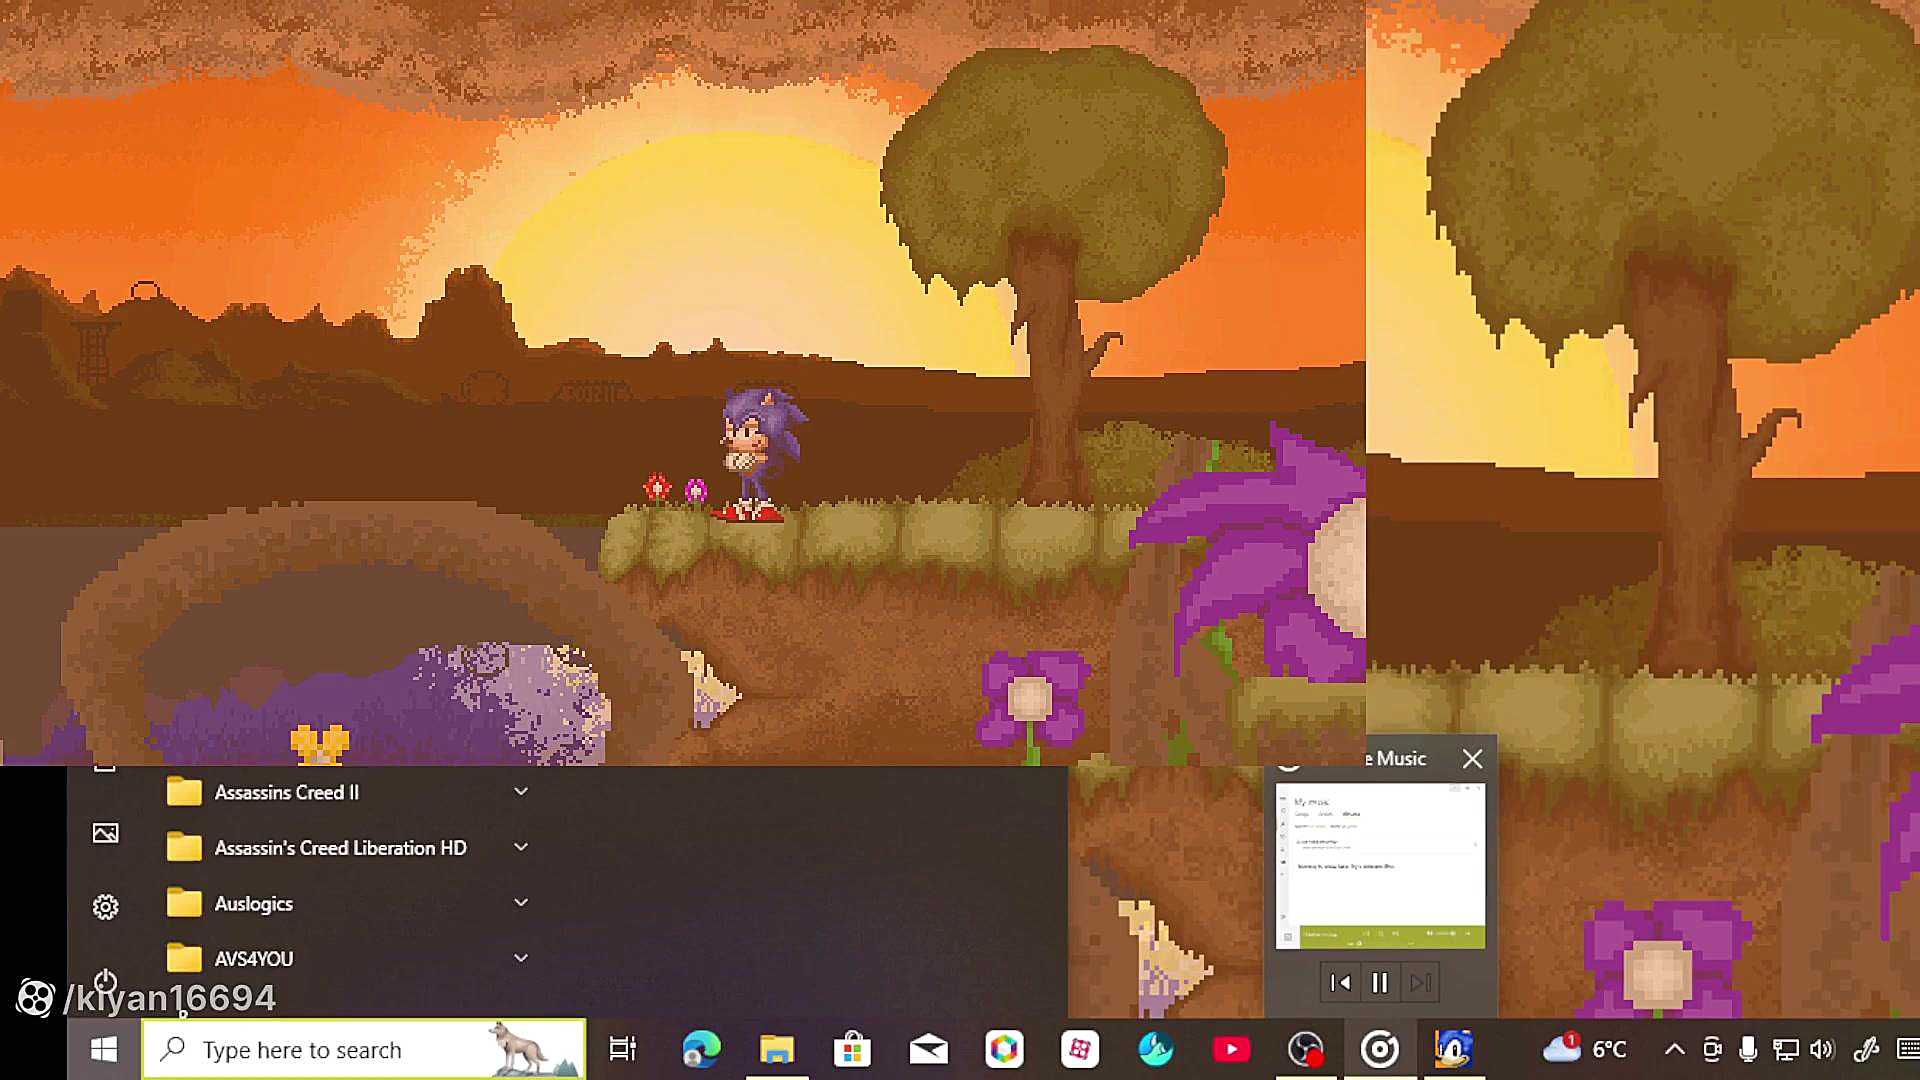Open the volume speaker tray icon
This screenshot has width=1920, height=1080.
click(x=1822, y=1049)
